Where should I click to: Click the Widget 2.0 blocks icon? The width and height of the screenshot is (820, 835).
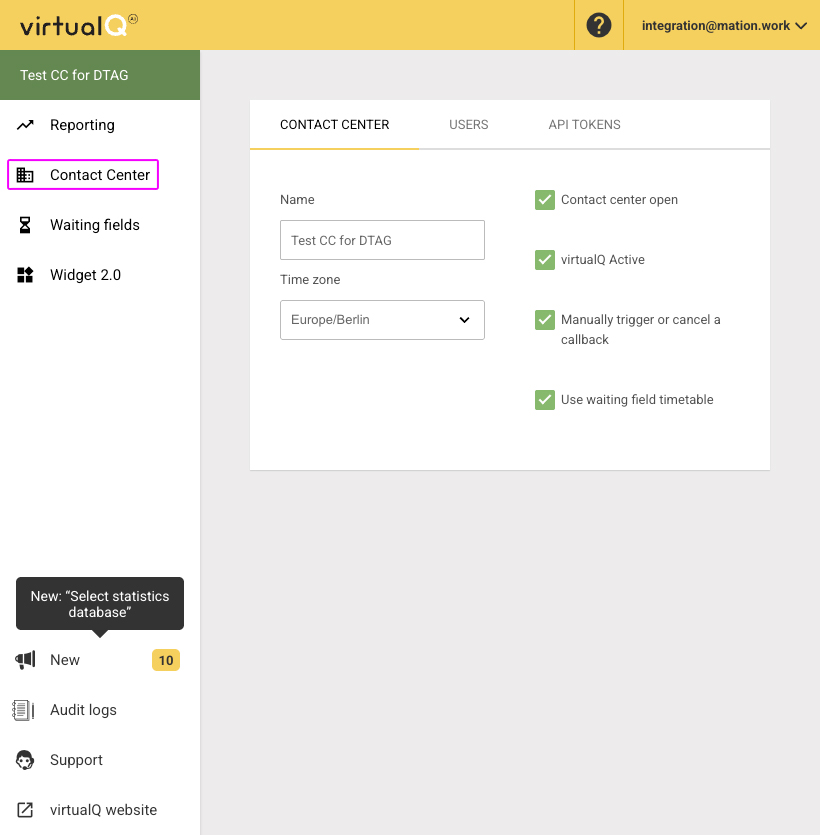tap(25, 275)
